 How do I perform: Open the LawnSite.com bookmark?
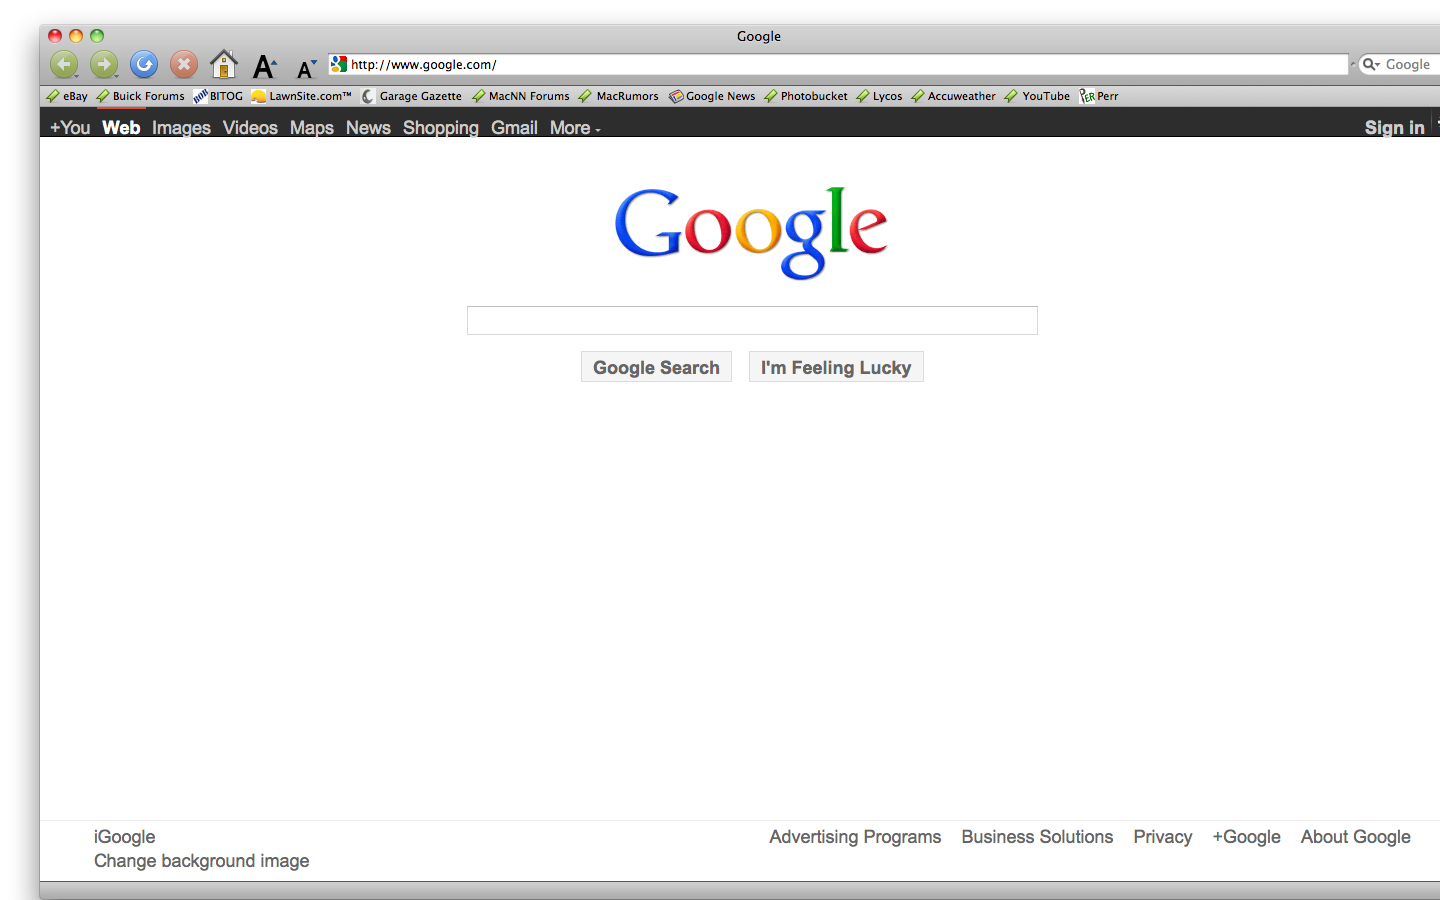tap(302, 96)
